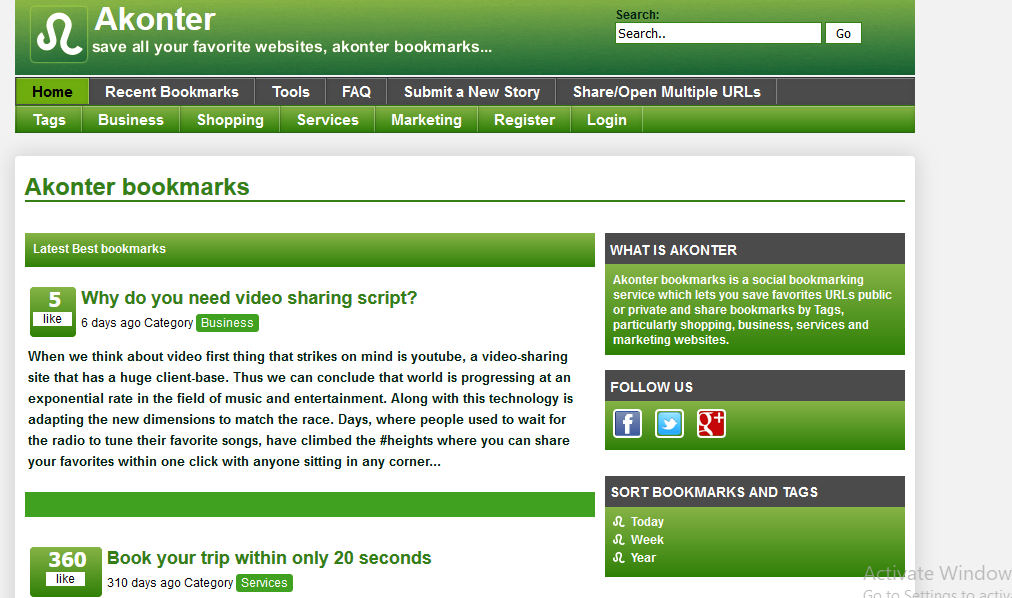Switch to the Home tab

51,91
